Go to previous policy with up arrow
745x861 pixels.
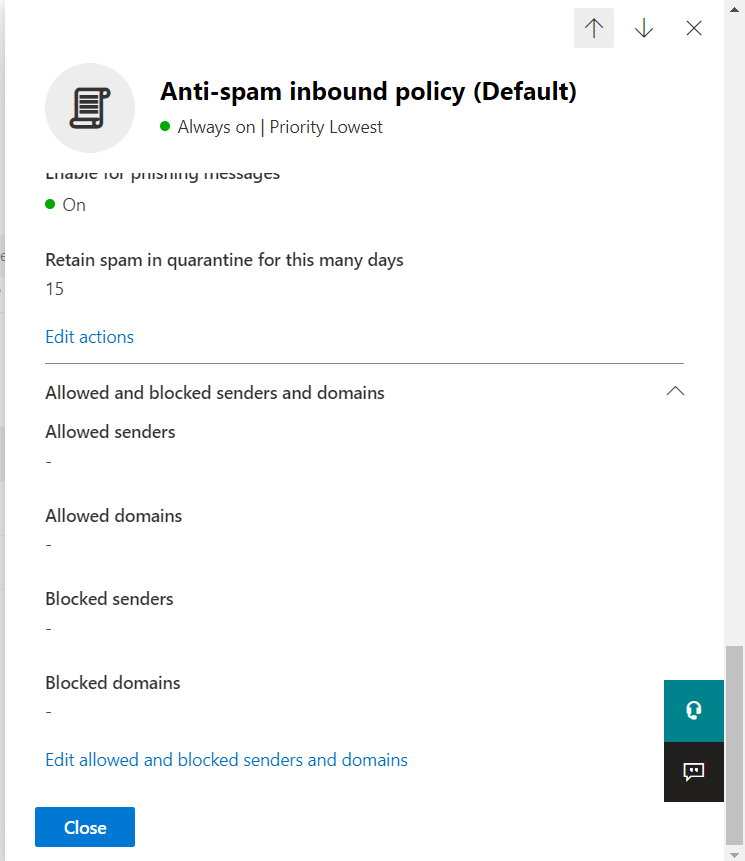pos(594,28)
